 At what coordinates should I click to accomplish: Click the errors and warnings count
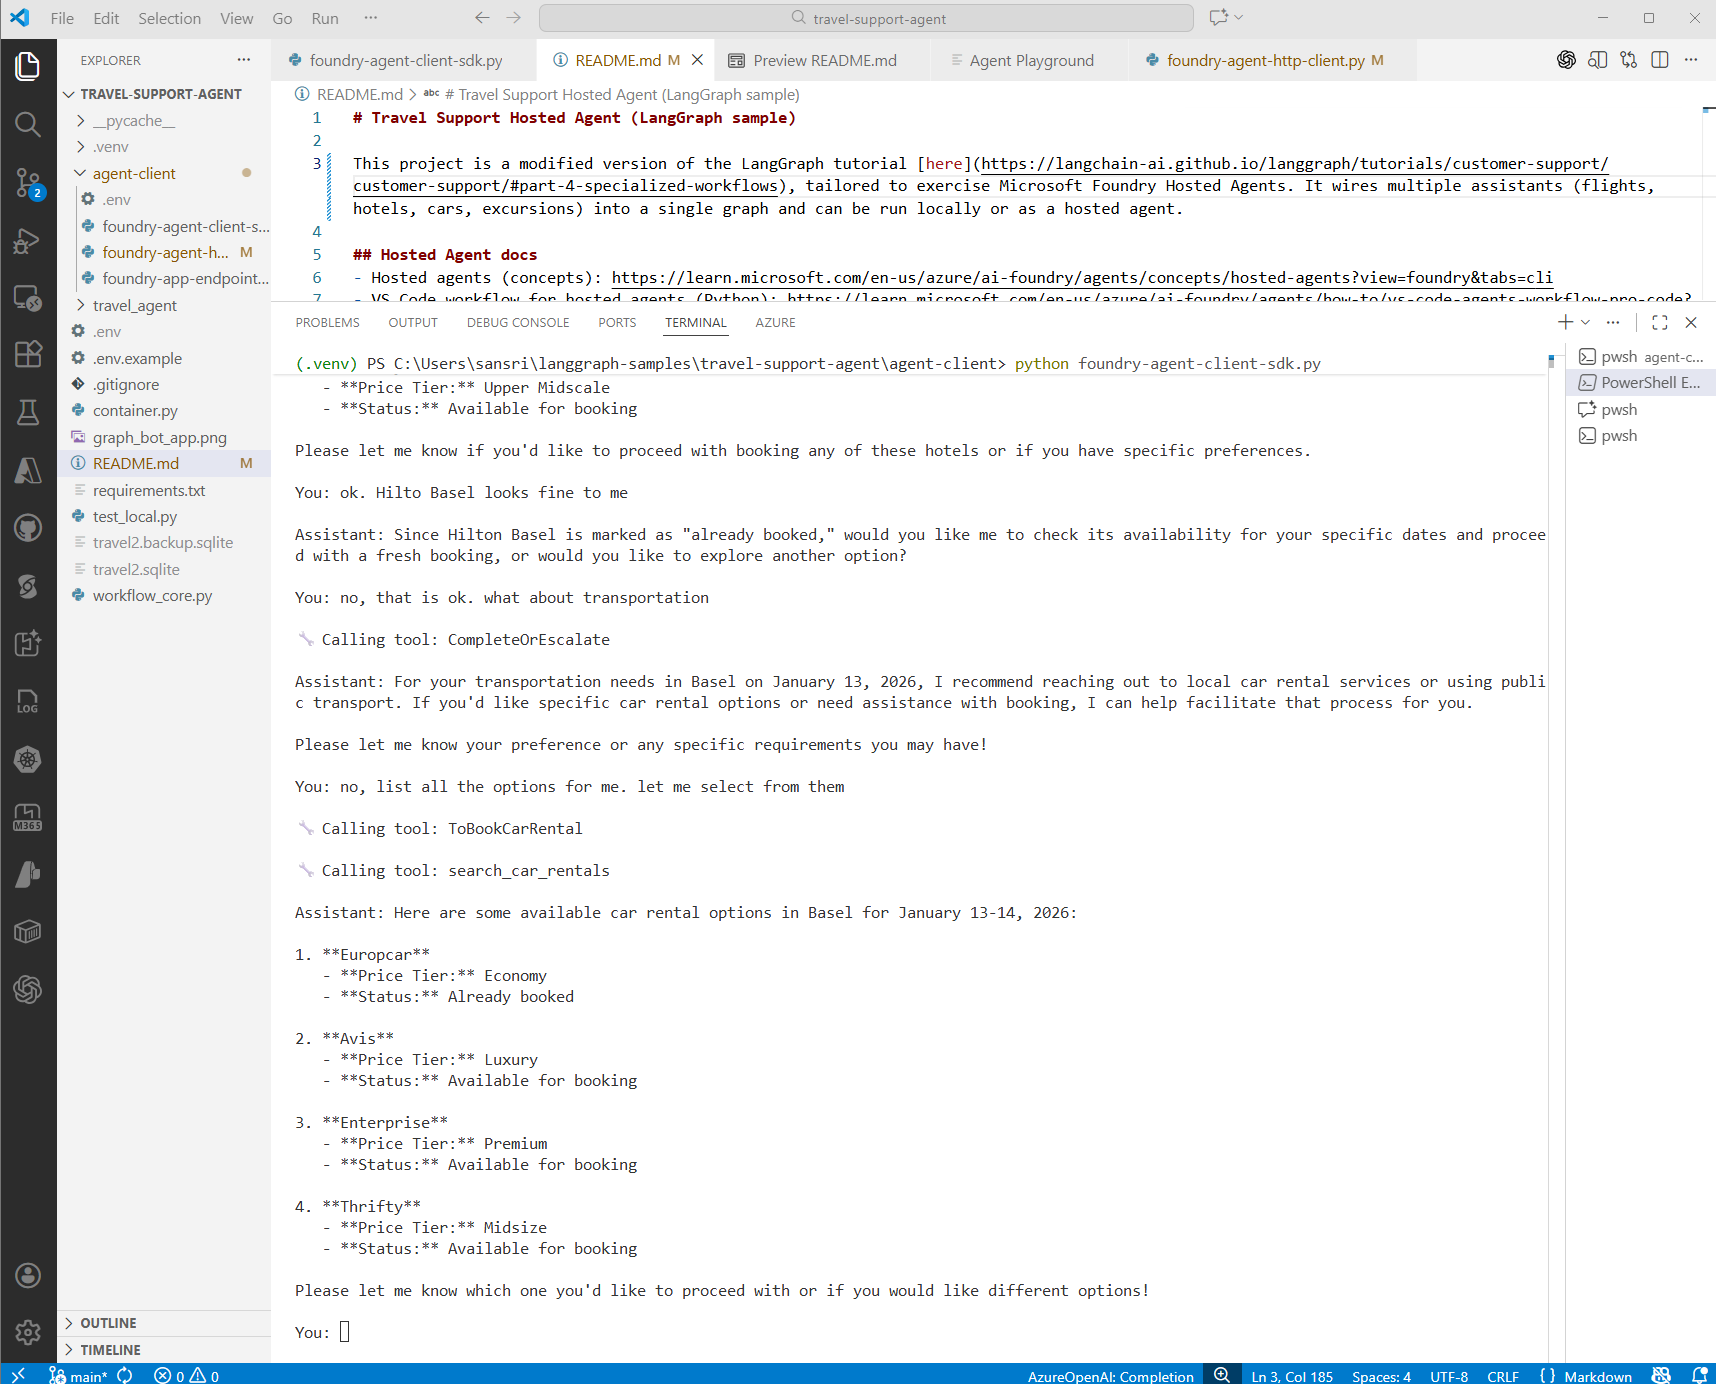point(187,1375)
